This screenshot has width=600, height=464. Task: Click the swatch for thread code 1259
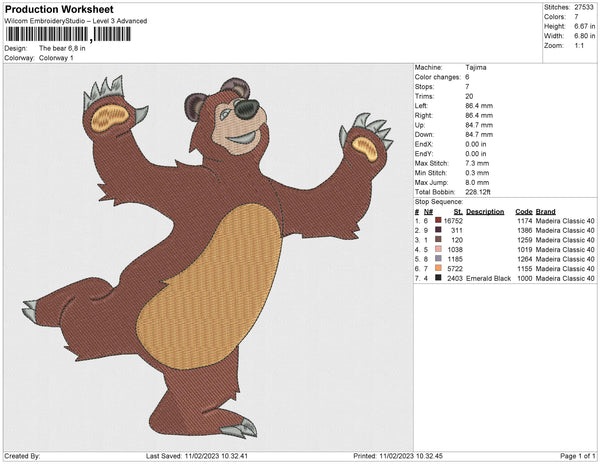pos(438,239)
